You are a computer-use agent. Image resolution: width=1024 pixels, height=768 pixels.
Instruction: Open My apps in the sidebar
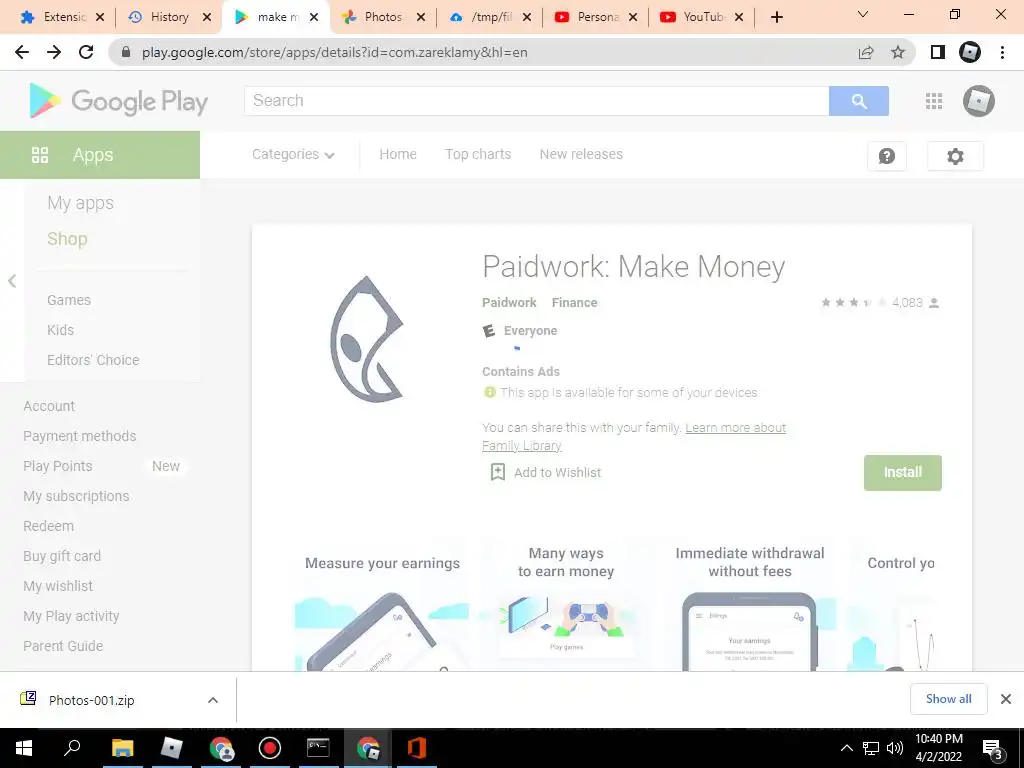point(80,203)
